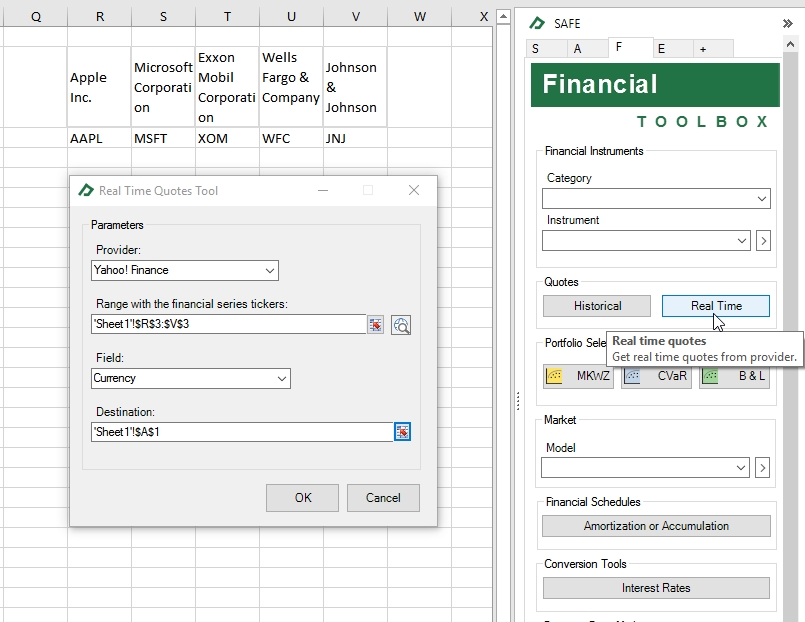
Task: Click the Historical quotes button
Action: pos(597,306)
